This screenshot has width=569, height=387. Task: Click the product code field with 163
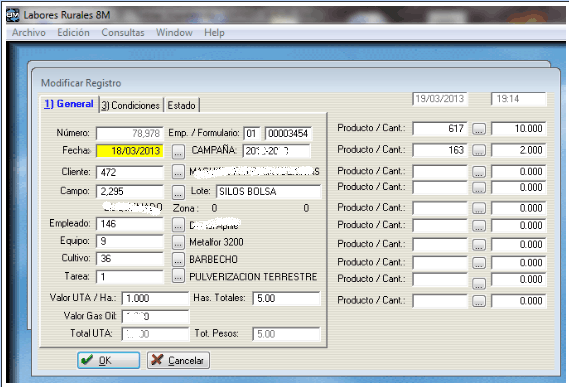point(440,150)
